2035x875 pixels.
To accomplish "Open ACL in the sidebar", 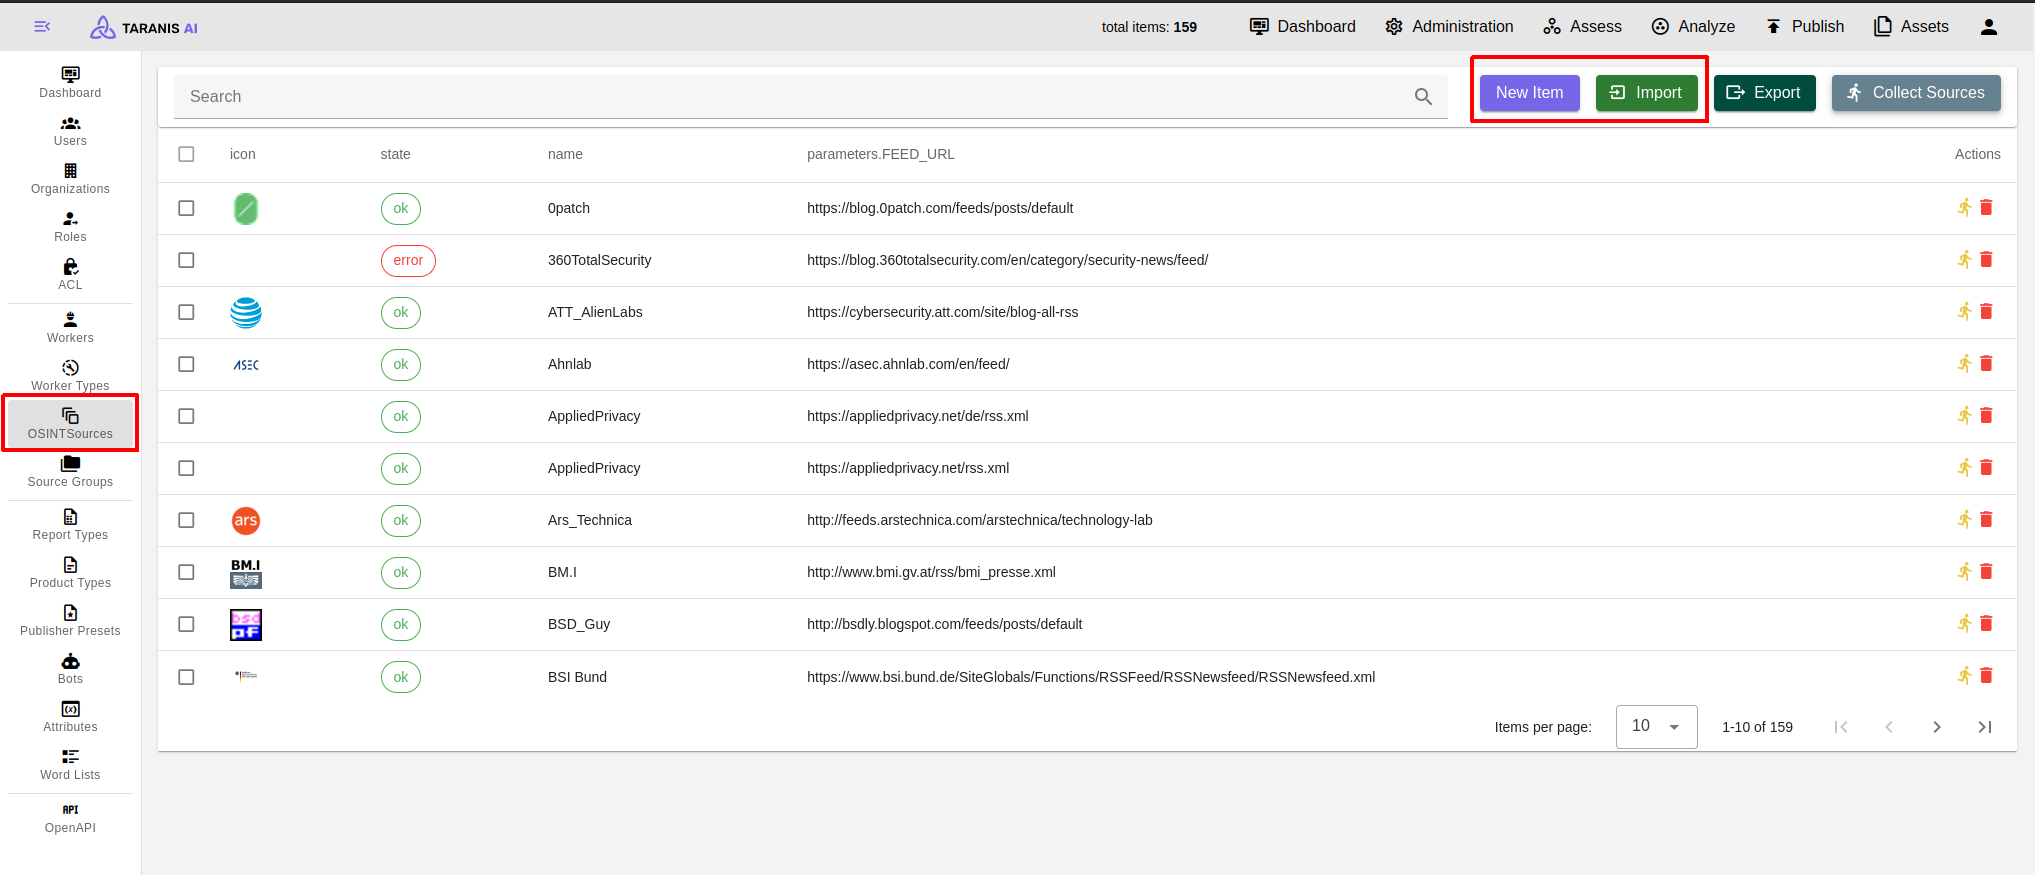I will [x=70, y=275].
